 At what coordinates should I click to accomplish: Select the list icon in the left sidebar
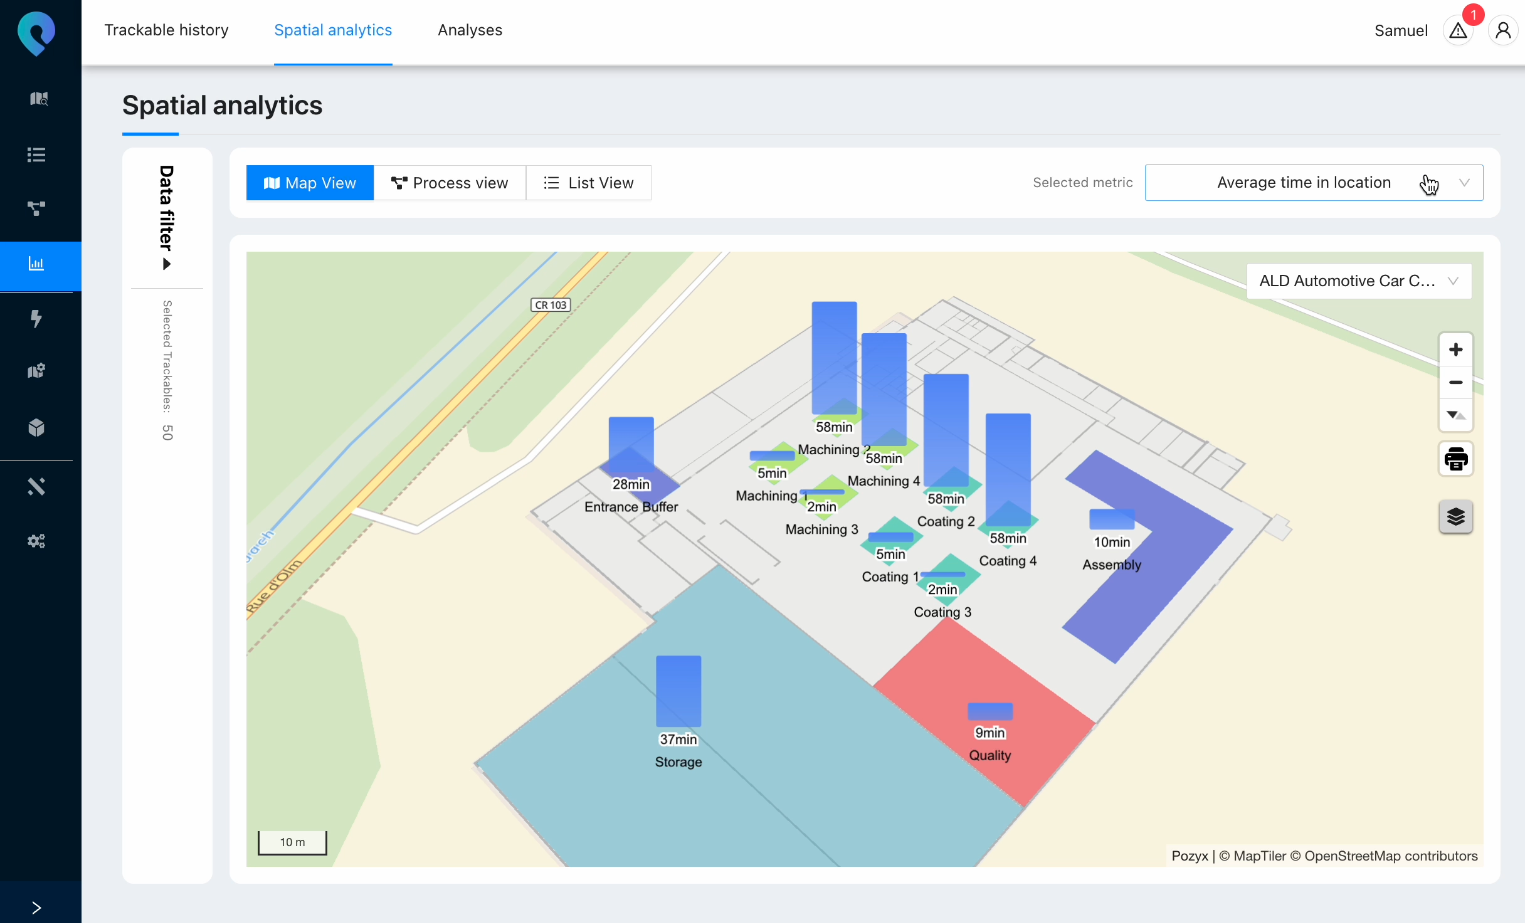click(x=37, y=155)
